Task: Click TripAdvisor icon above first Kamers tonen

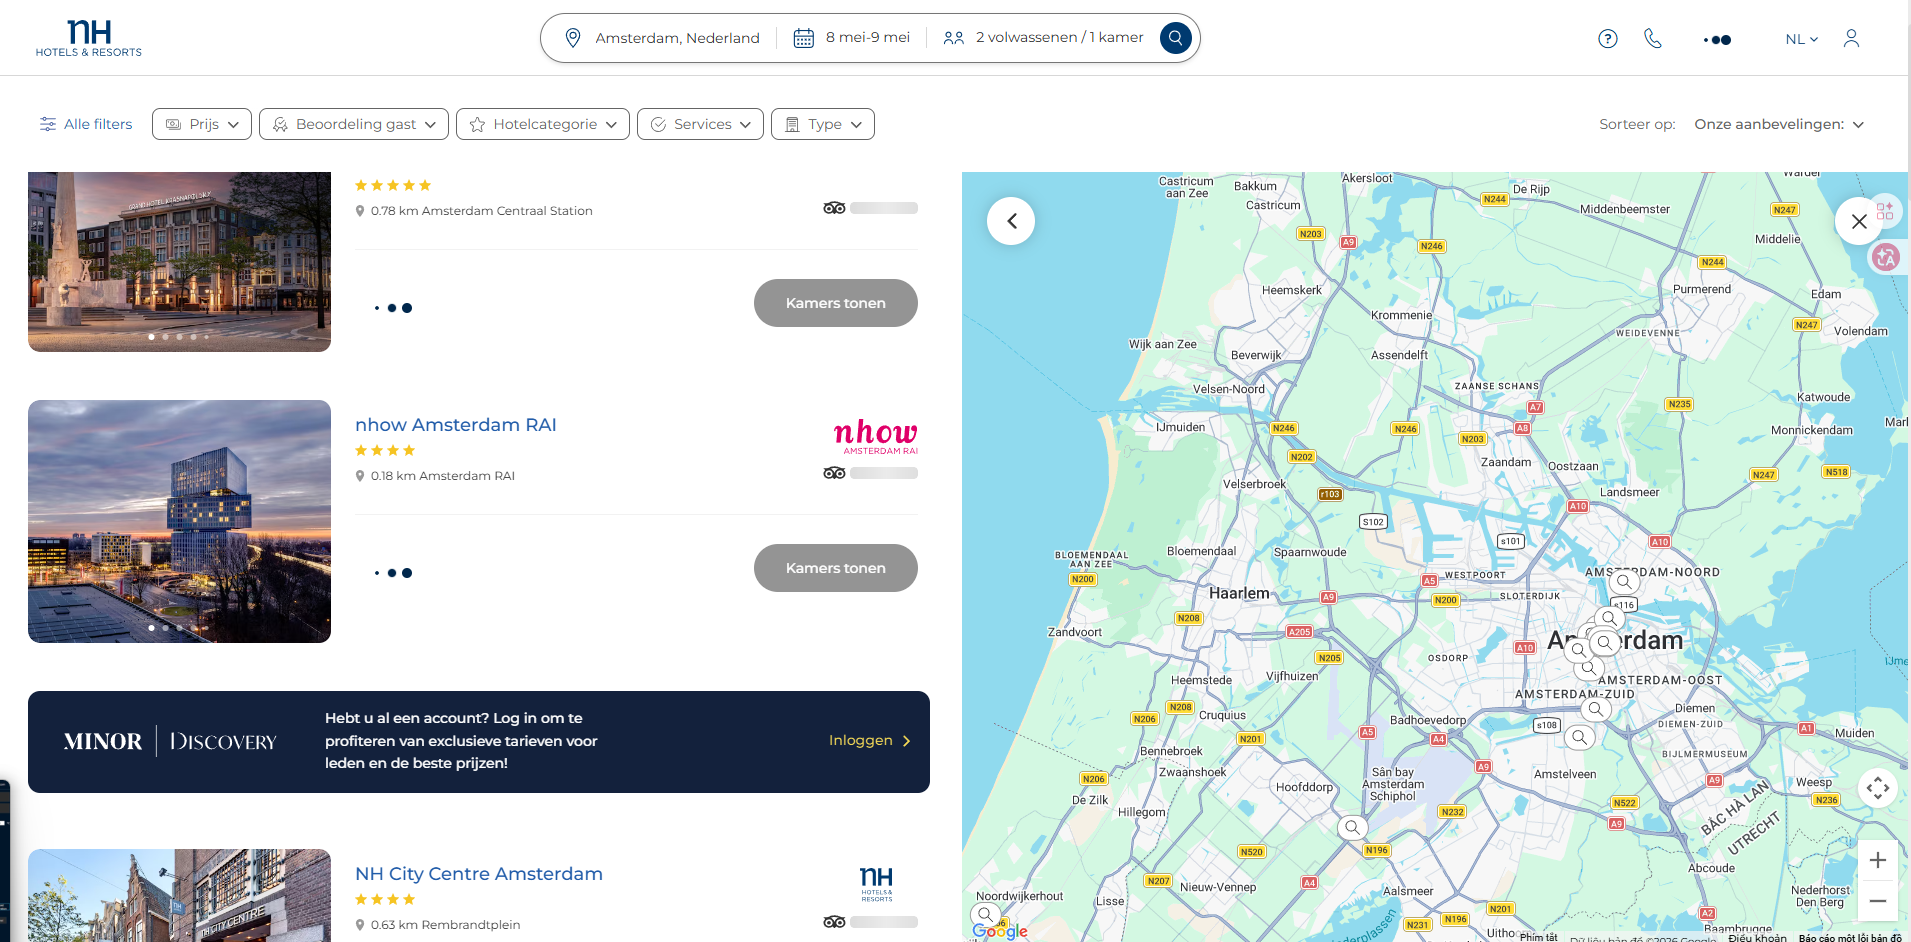Action: [834, 208]
